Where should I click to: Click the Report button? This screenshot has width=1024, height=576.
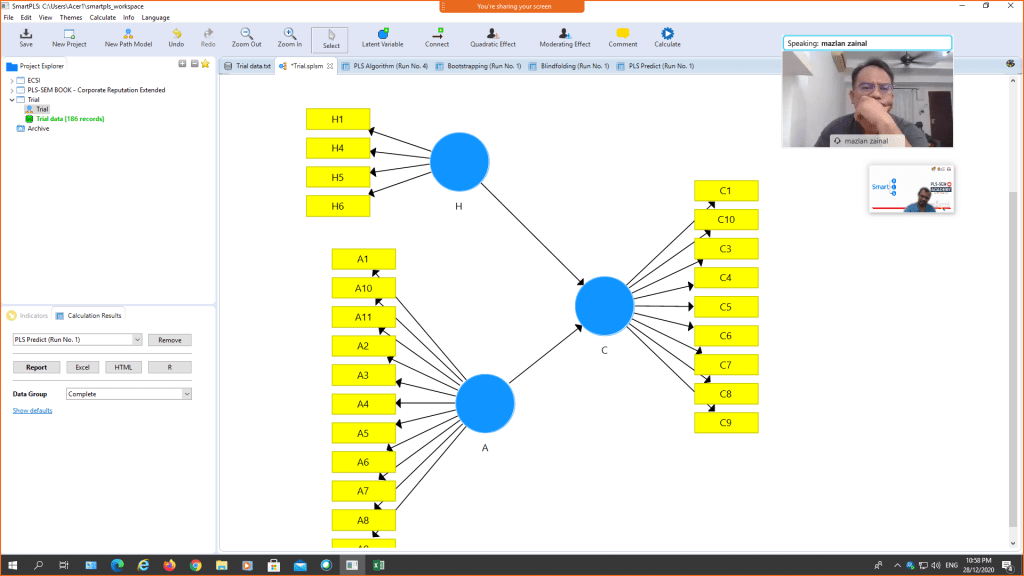click(x=36, y=367)
